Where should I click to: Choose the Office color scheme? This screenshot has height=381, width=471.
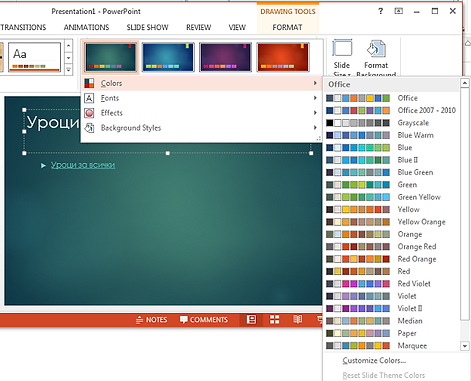pos(392,98)
